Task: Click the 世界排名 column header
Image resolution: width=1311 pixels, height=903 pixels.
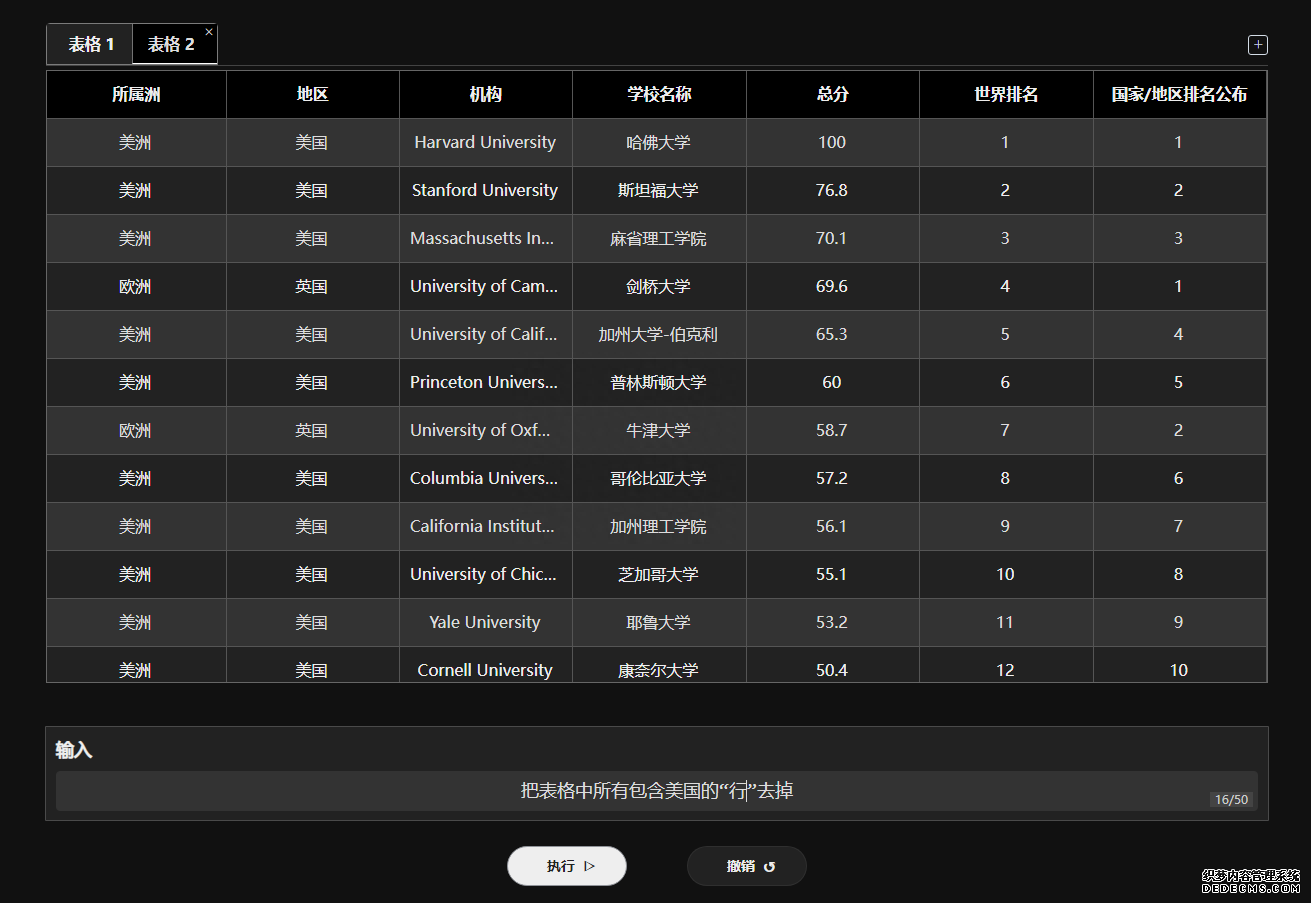Action: click(x=1006, y=95)
